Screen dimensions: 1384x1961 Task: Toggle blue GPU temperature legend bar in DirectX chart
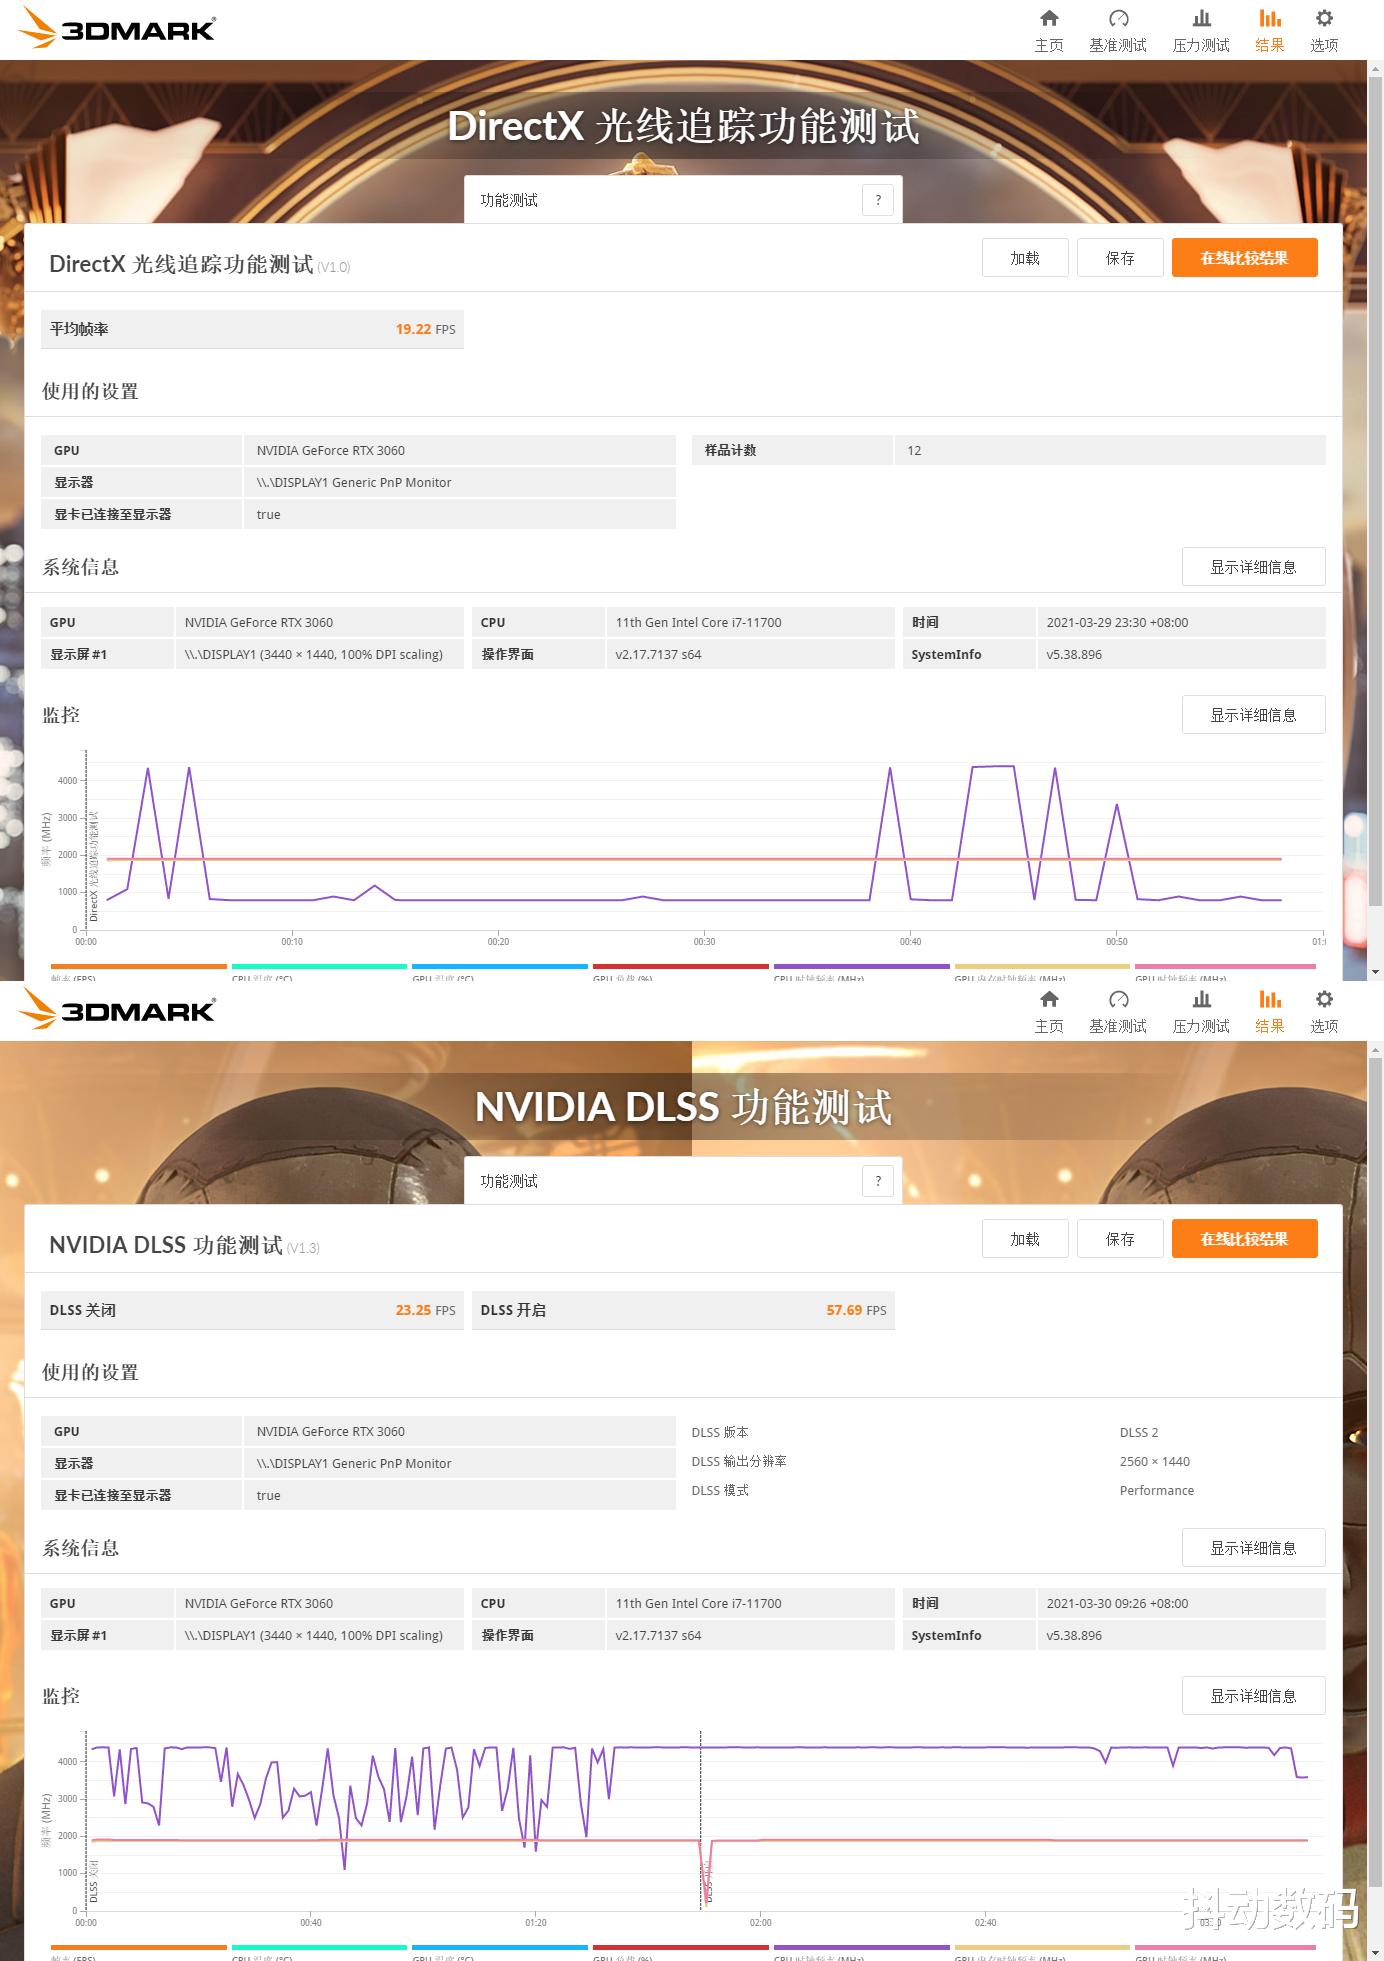500,967
